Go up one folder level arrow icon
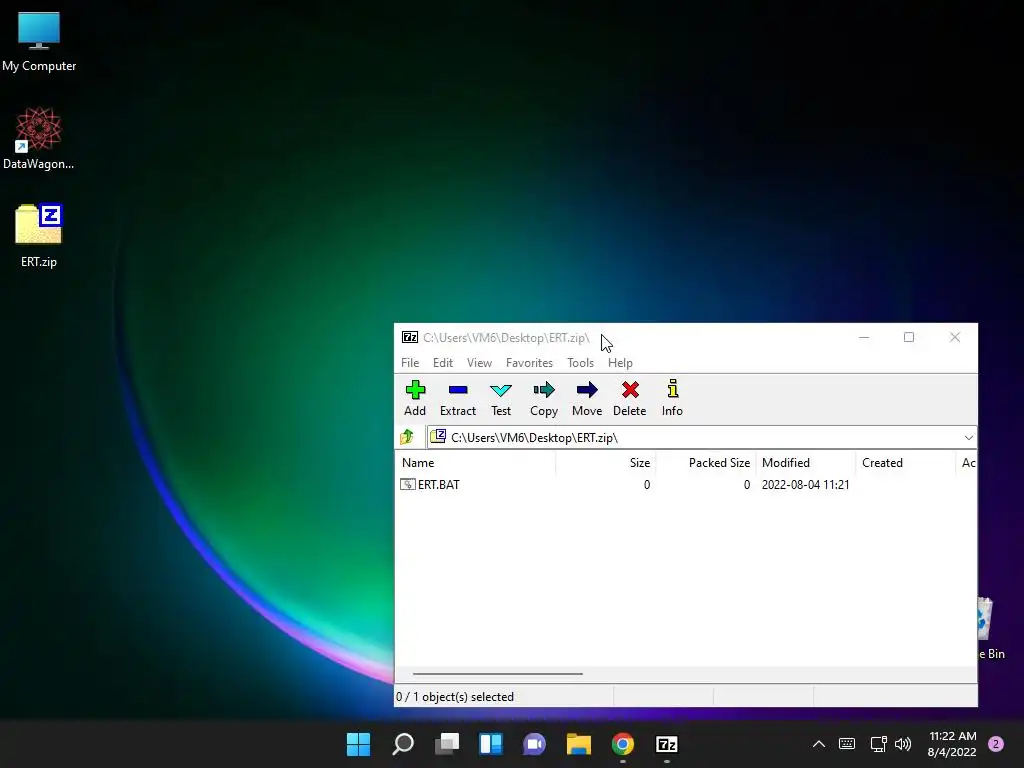 point(407,437)
